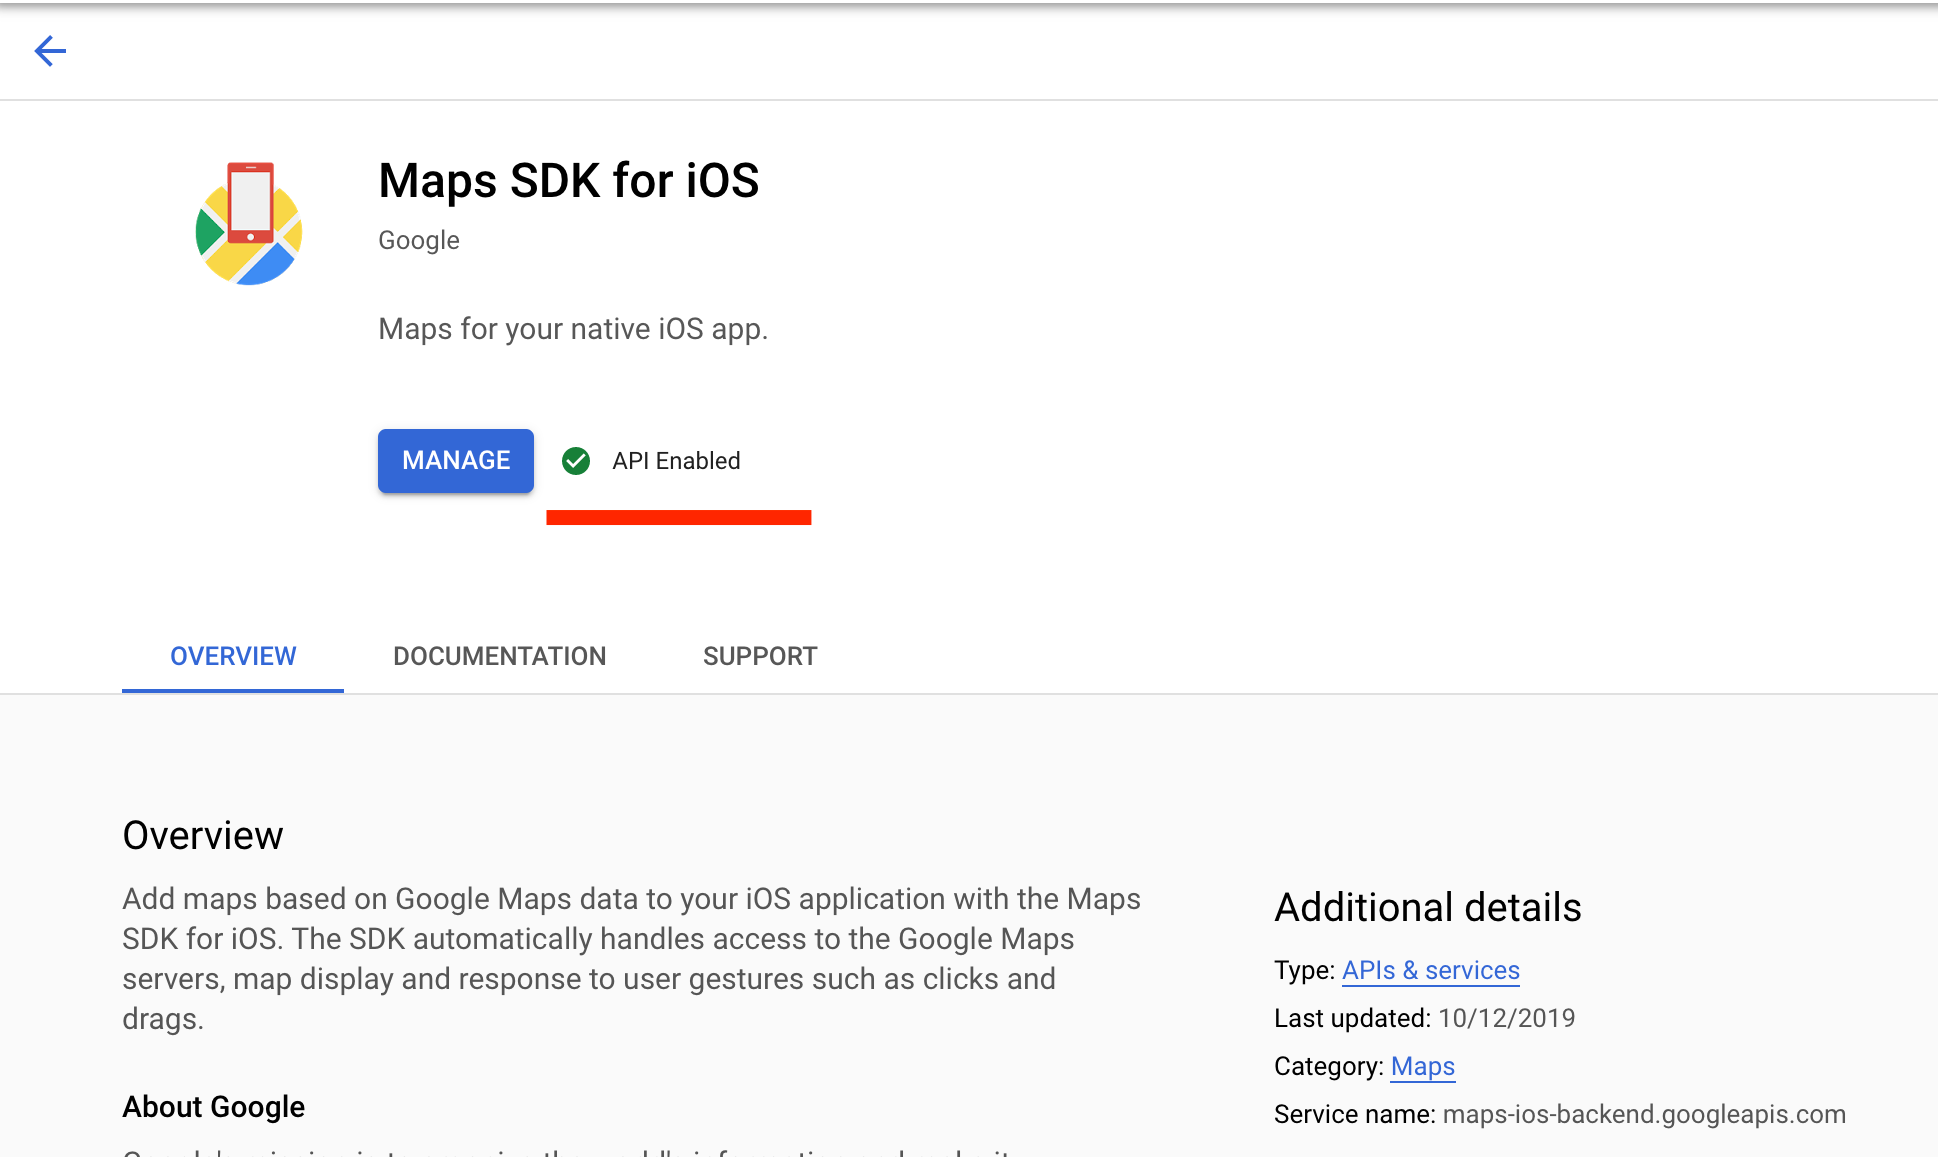
Task: Click the Google publisher name
Action: click(419, 240)
